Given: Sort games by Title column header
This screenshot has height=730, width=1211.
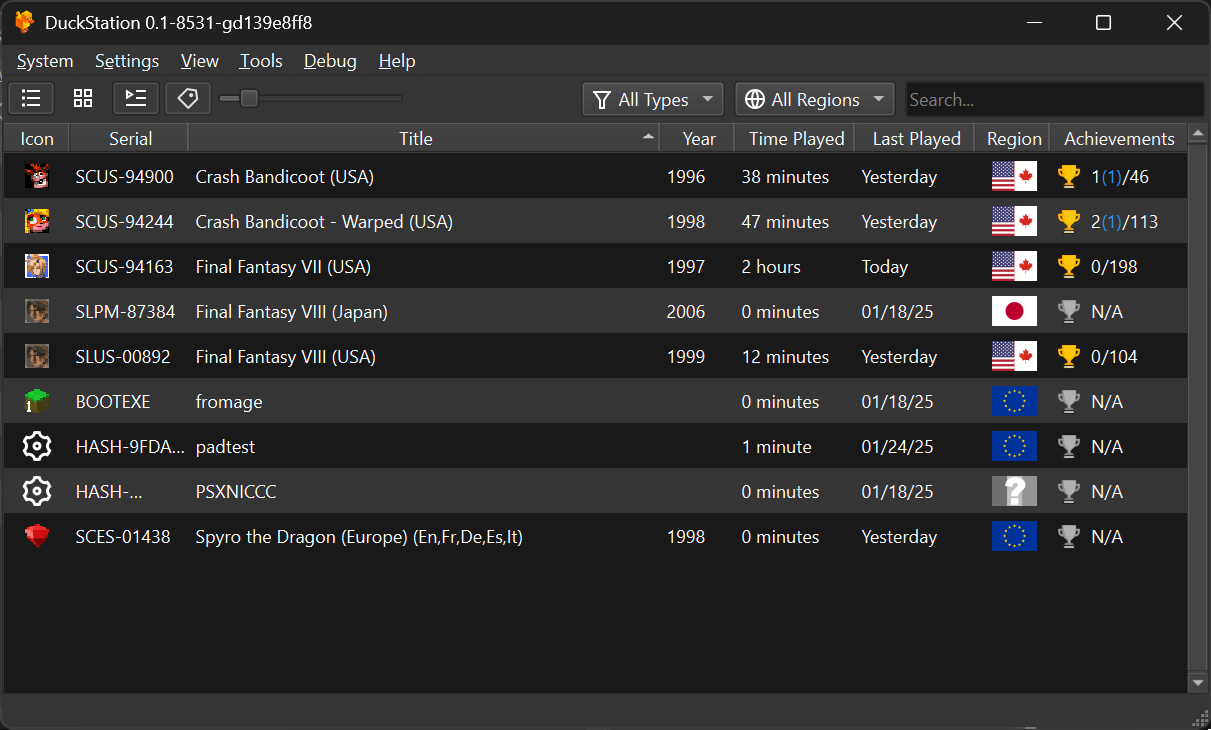Looking at the screenshot, I should pyautogui.click(x=416, y=139).
